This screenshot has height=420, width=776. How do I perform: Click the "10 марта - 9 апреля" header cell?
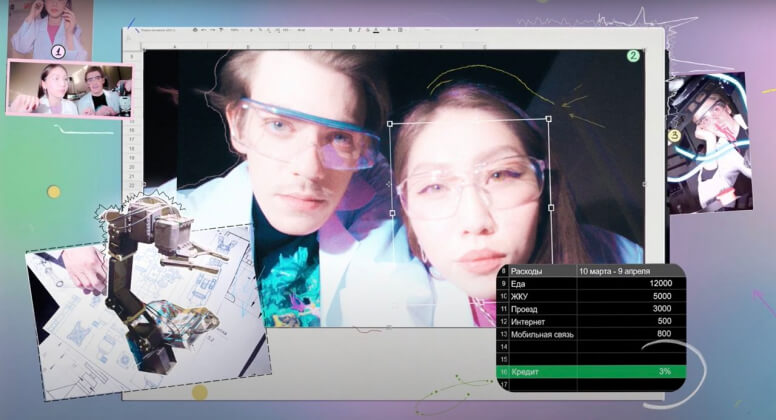[630, 271]
